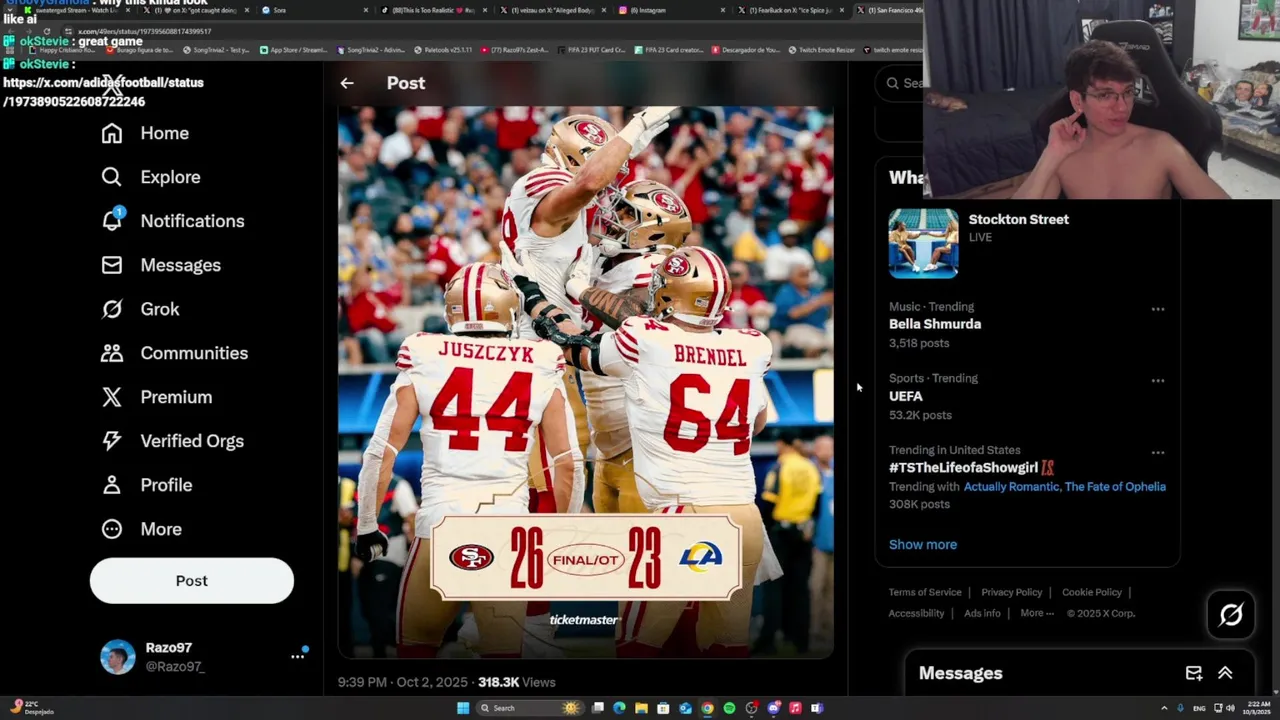
Task: Open Notifications bell in sidebar
Action: [172, 221]
